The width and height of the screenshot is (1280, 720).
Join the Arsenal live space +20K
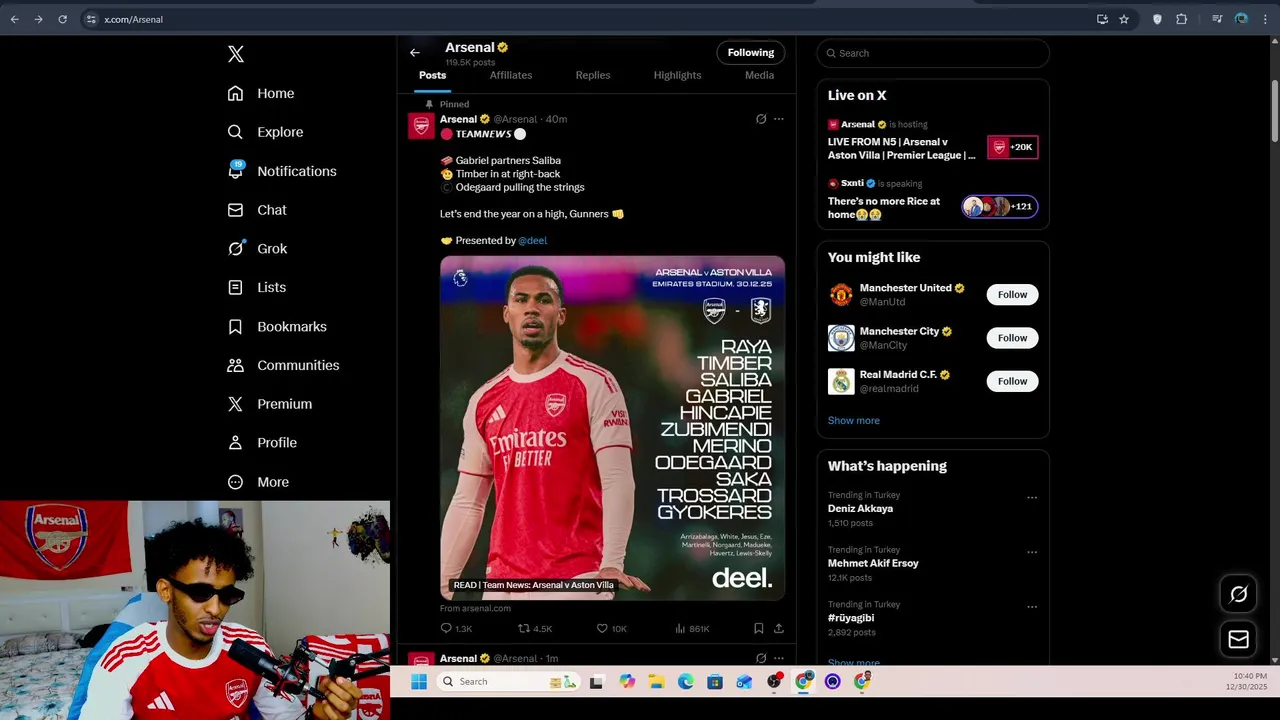1013,147
